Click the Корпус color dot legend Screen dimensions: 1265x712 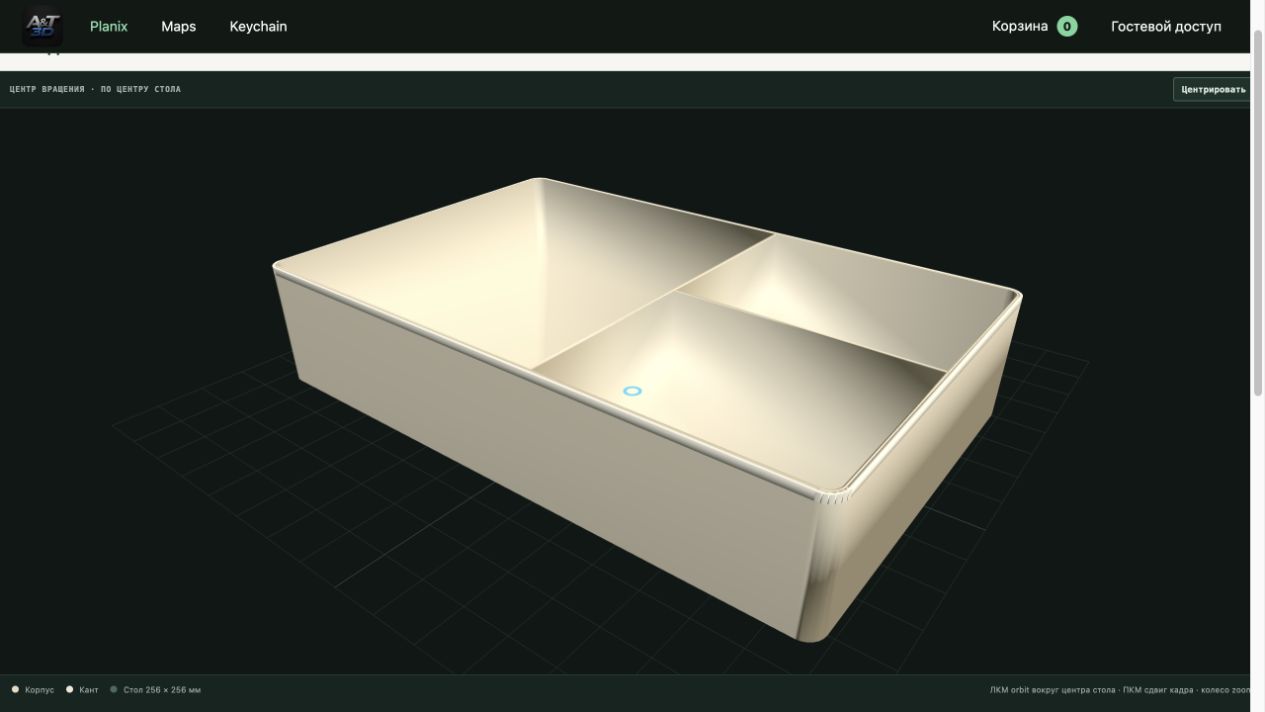click(15, 689)
